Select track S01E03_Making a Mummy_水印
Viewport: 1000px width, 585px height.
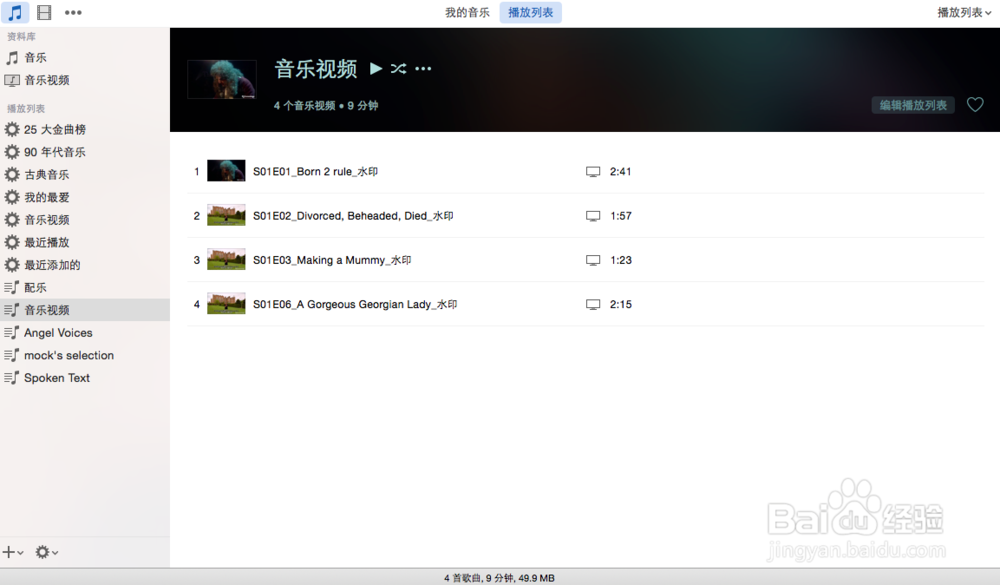coord(332,260)
